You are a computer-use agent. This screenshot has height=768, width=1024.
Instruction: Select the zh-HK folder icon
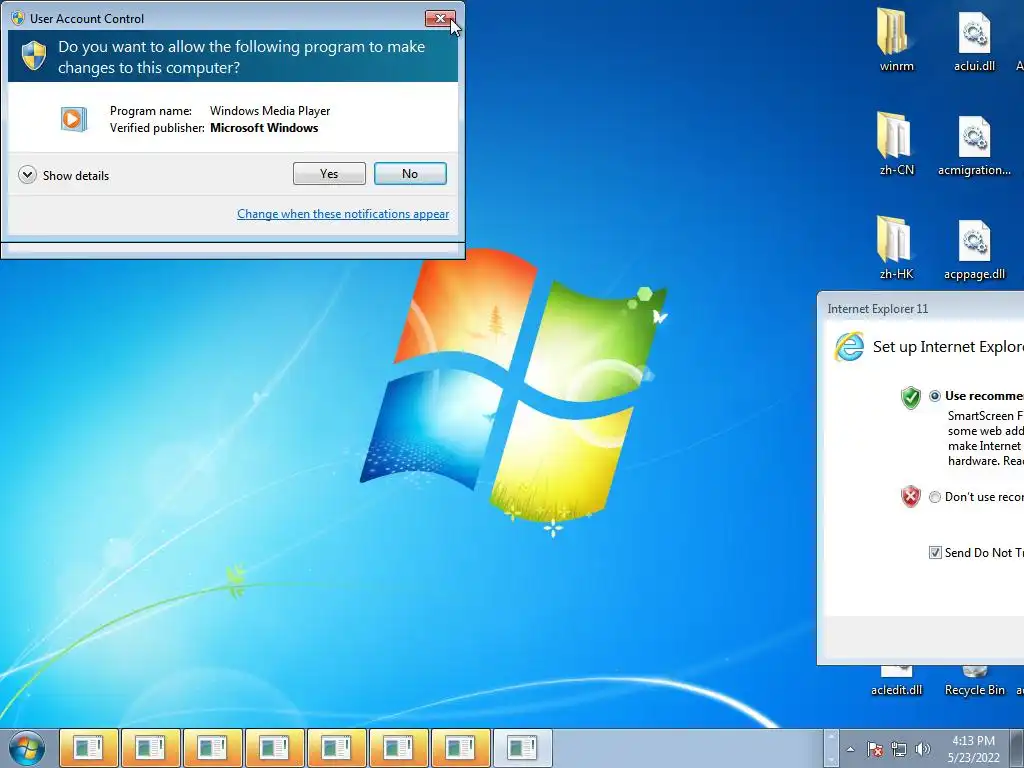pyautogui.click(x=896, y=248)
